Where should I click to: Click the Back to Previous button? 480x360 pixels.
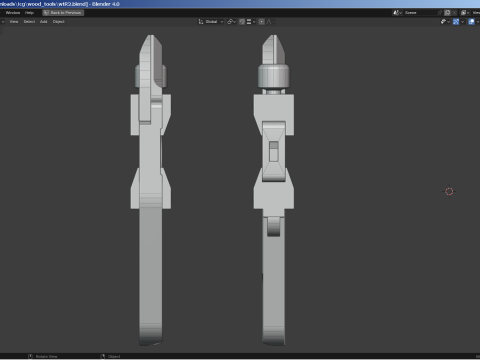click(63, 13)
